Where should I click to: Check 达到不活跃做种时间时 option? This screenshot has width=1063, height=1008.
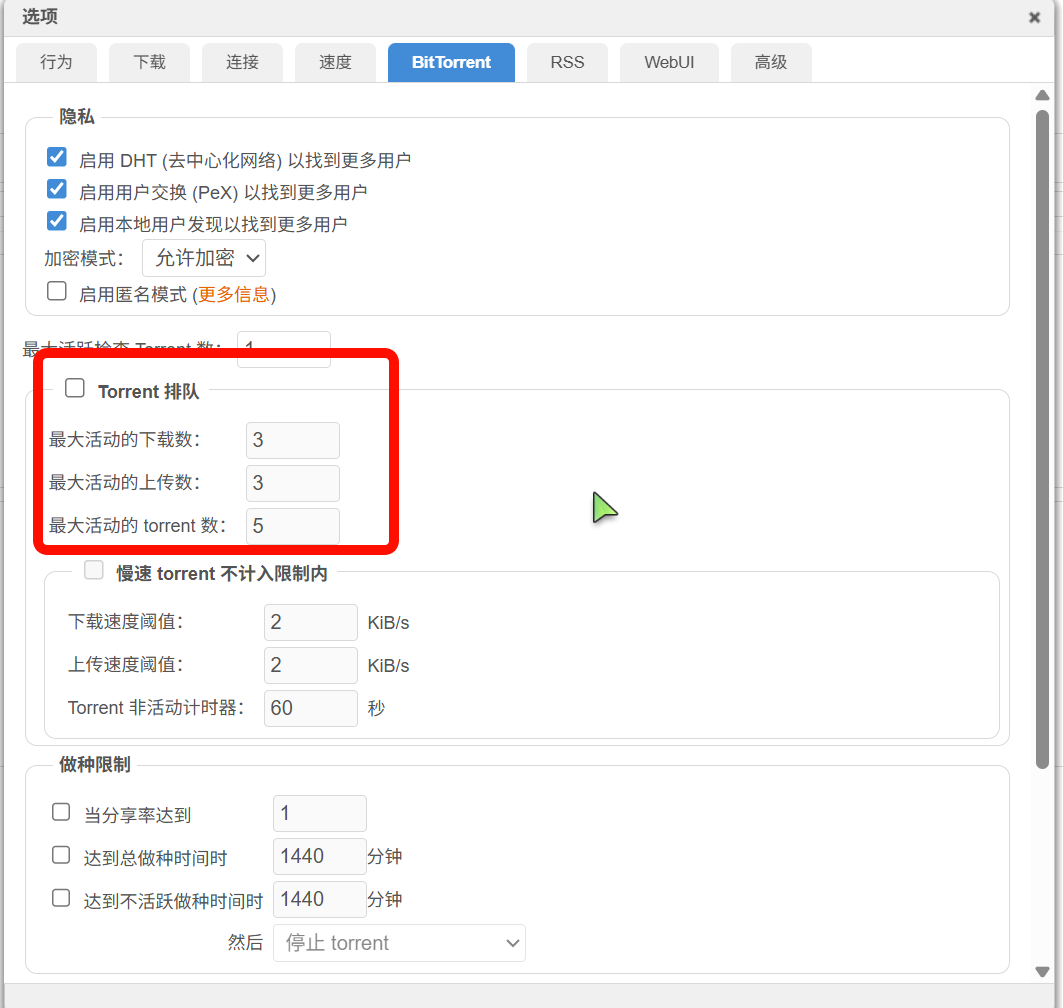[x=61, y=898]
